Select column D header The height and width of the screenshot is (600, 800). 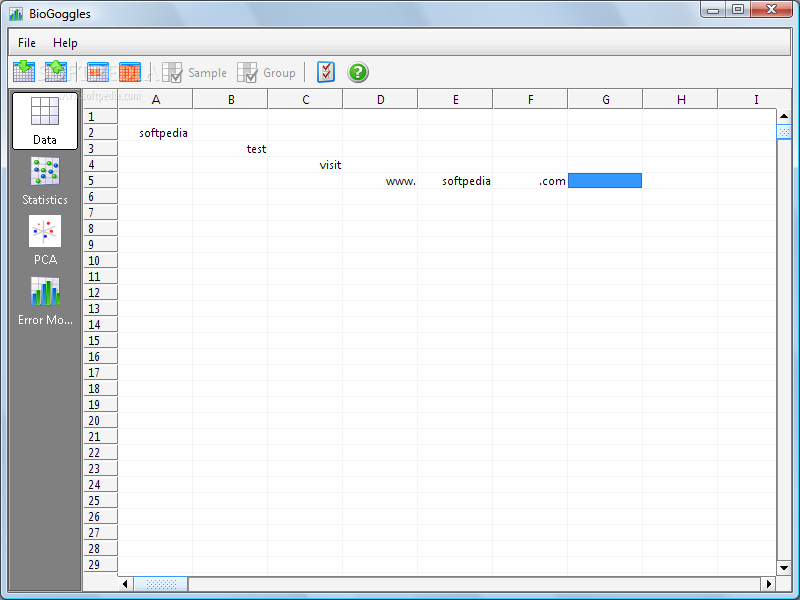(381, 99)
